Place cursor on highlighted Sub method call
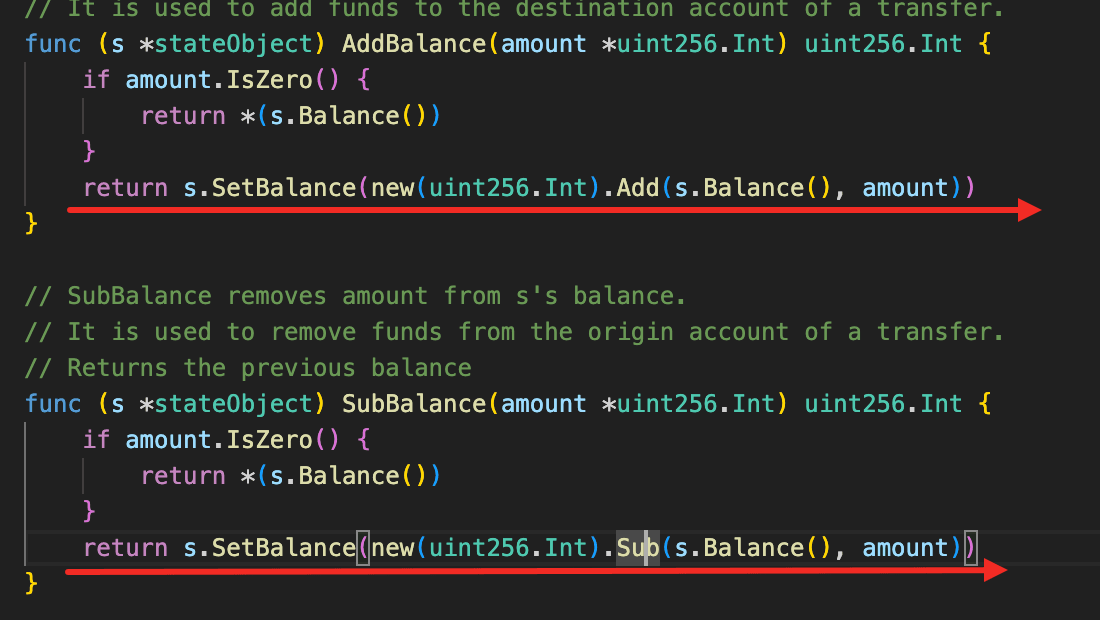1100x620 pixels. coord(638,547)
